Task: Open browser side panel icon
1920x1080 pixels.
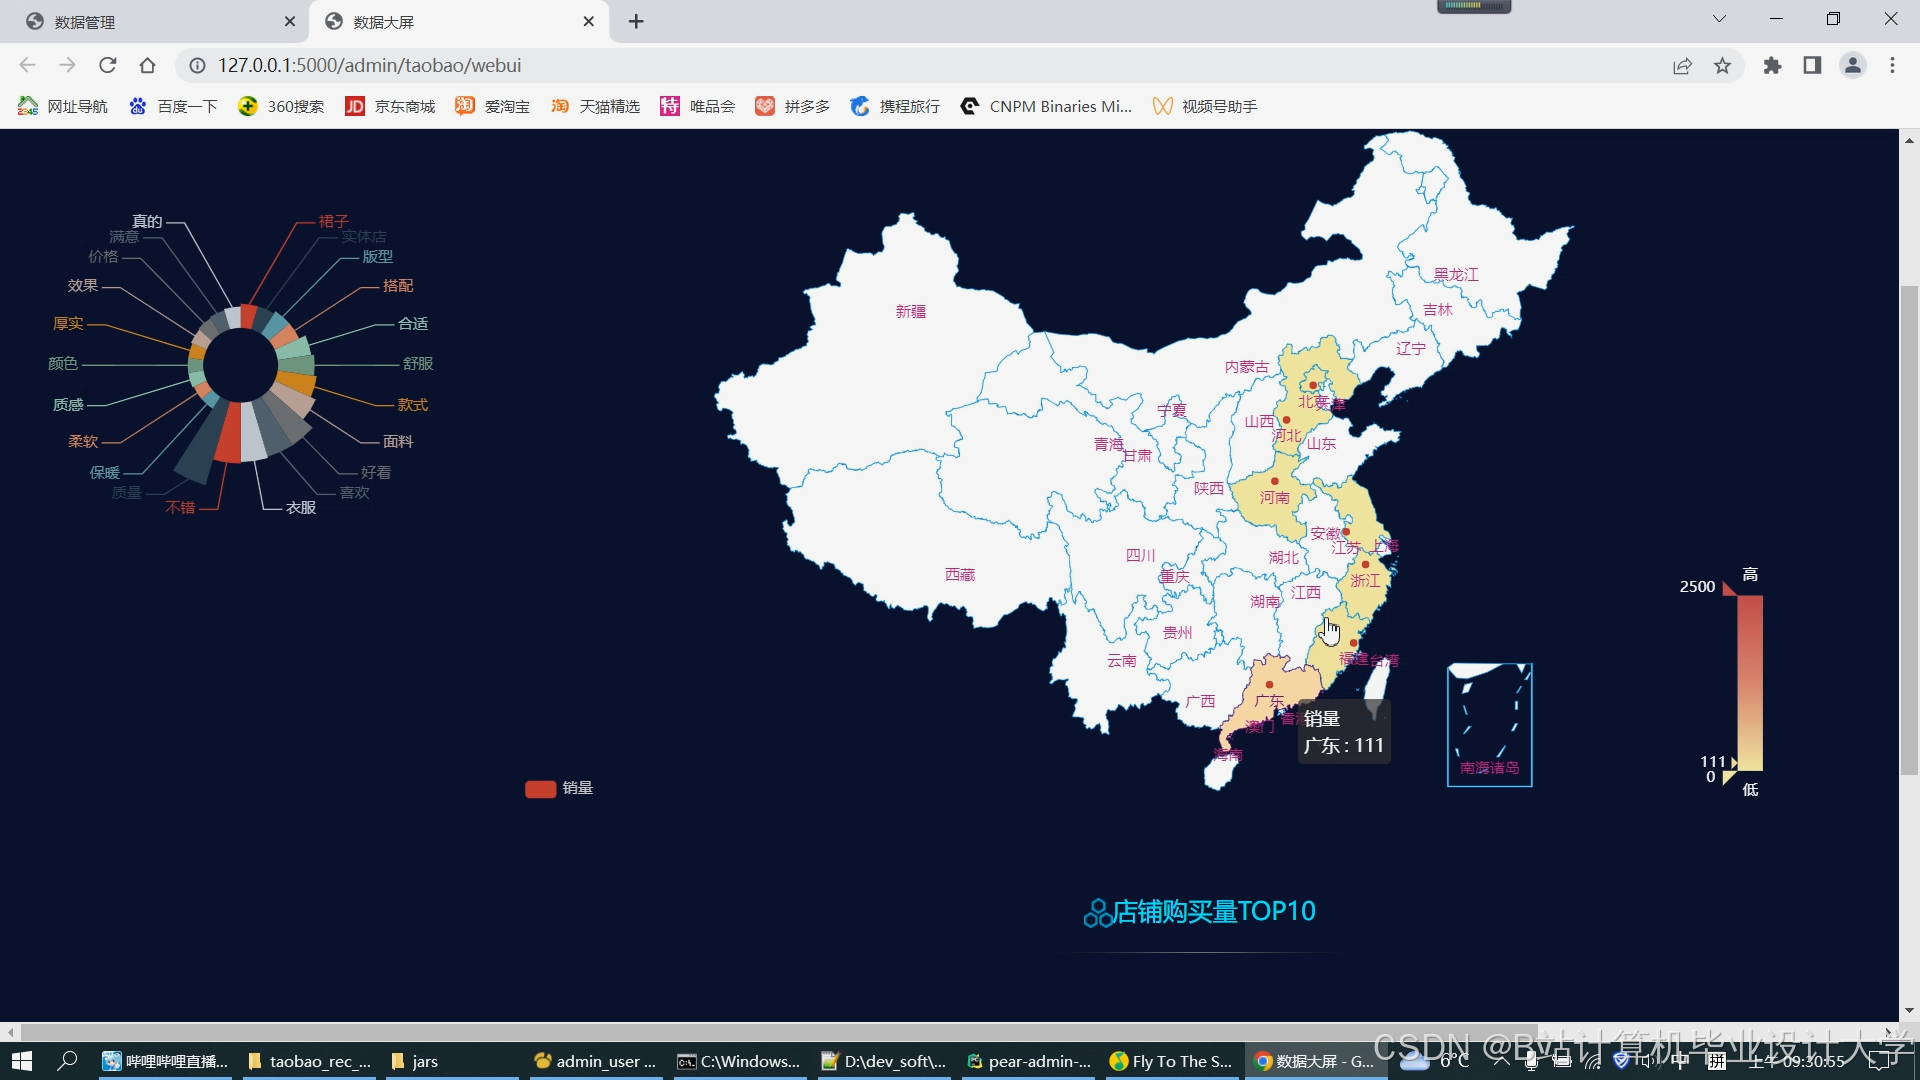Action: 1812,65
